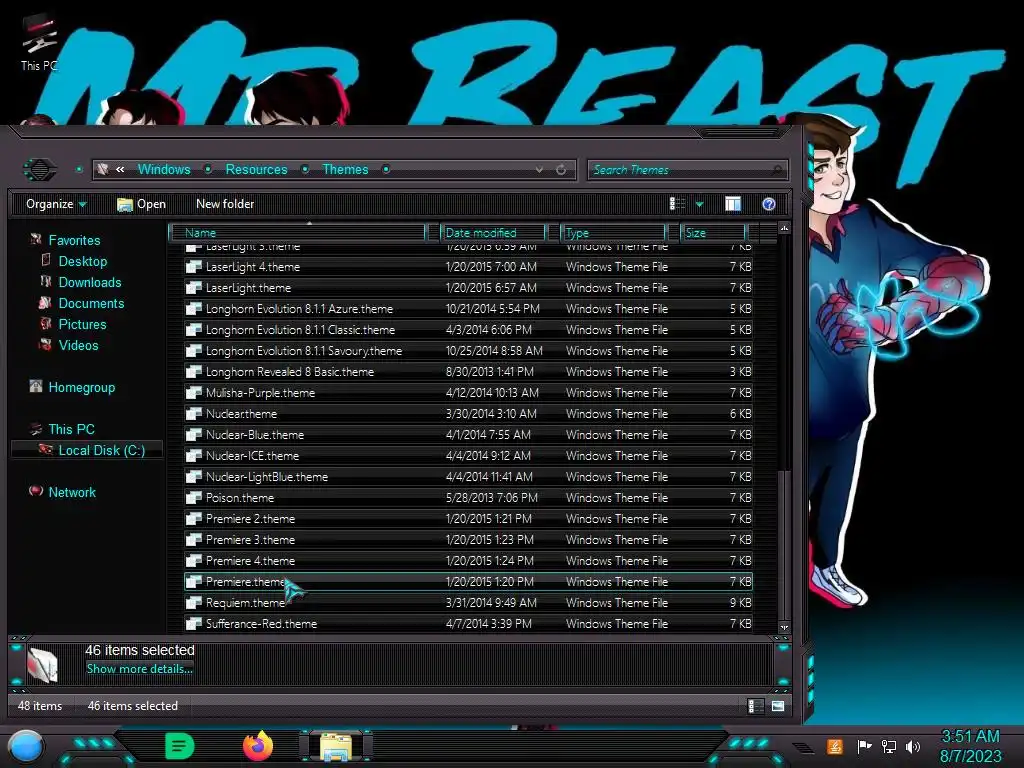Change view using the view icon
The image size is (1024, 768).
tap(677, 204)
